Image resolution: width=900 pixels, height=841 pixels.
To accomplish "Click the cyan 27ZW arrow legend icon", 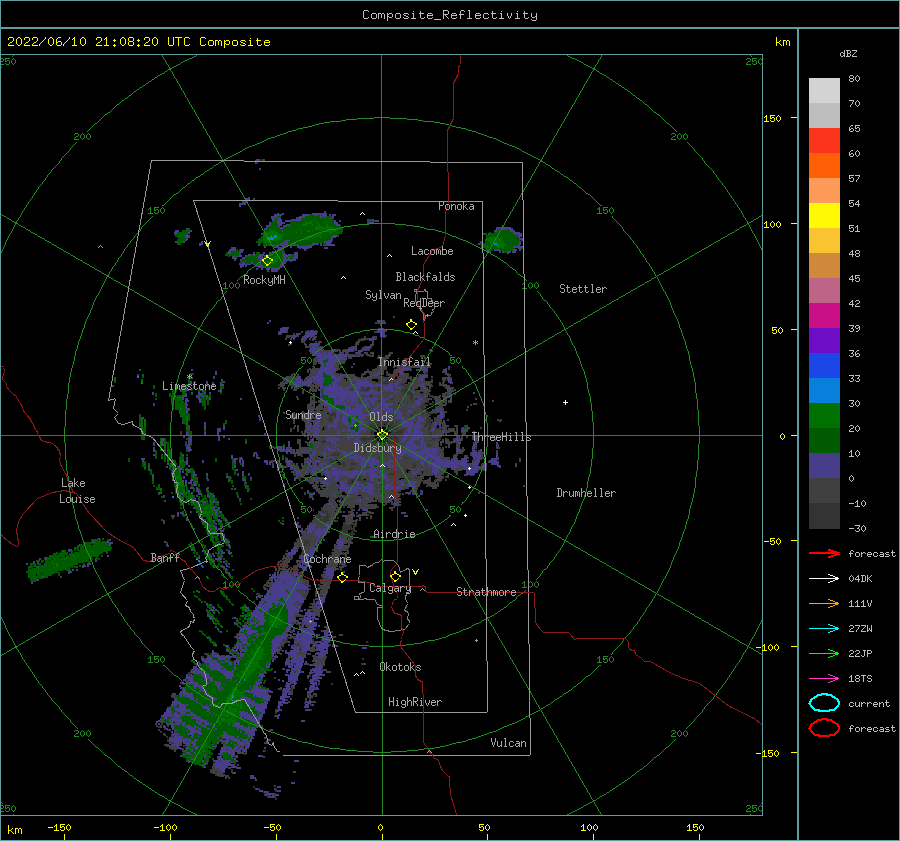I will point(824,629).
